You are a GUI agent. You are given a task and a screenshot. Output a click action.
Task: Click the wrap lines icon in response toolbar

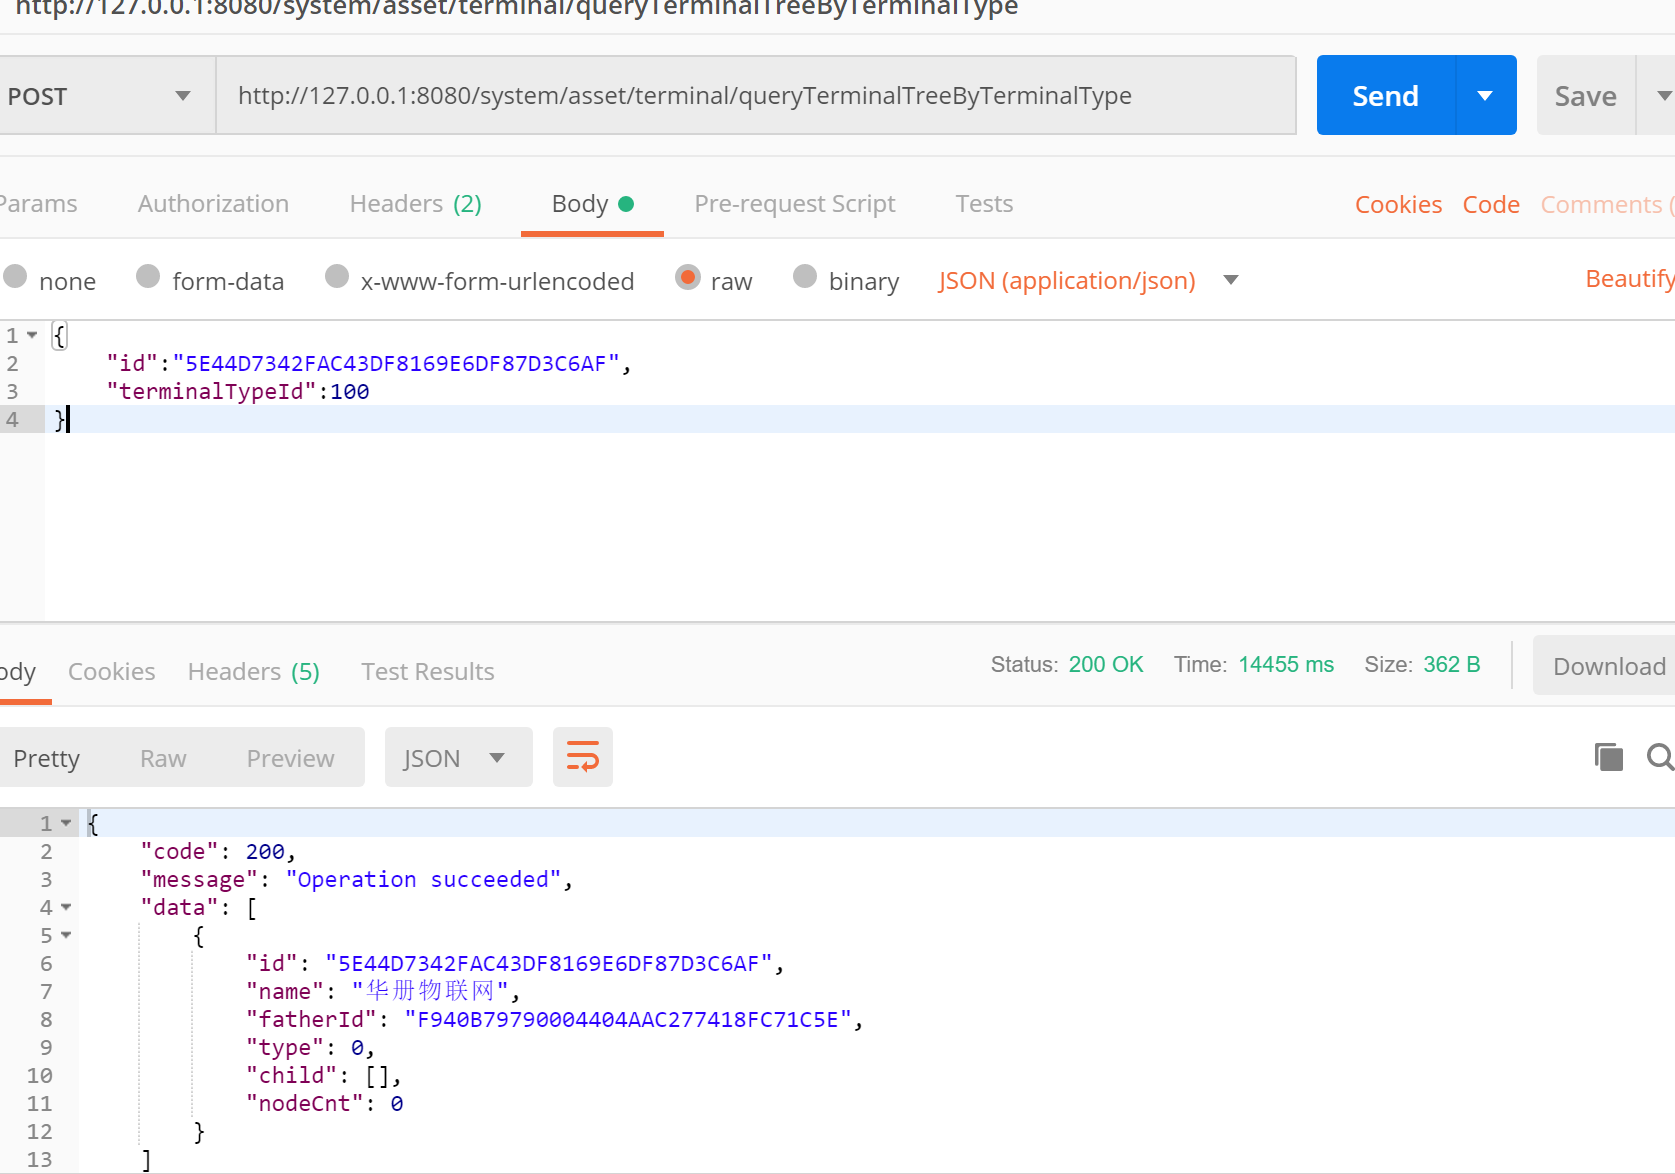582,757
